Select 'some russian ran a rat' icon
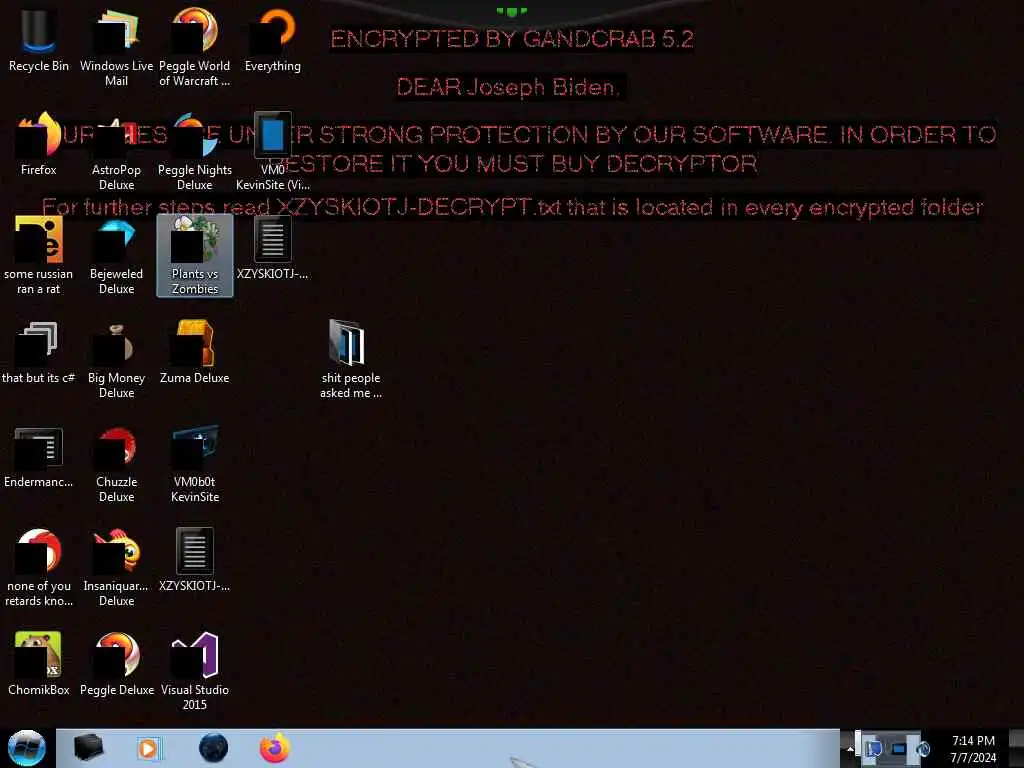Viewport: 1024px width, 768px height. [39, 255]
